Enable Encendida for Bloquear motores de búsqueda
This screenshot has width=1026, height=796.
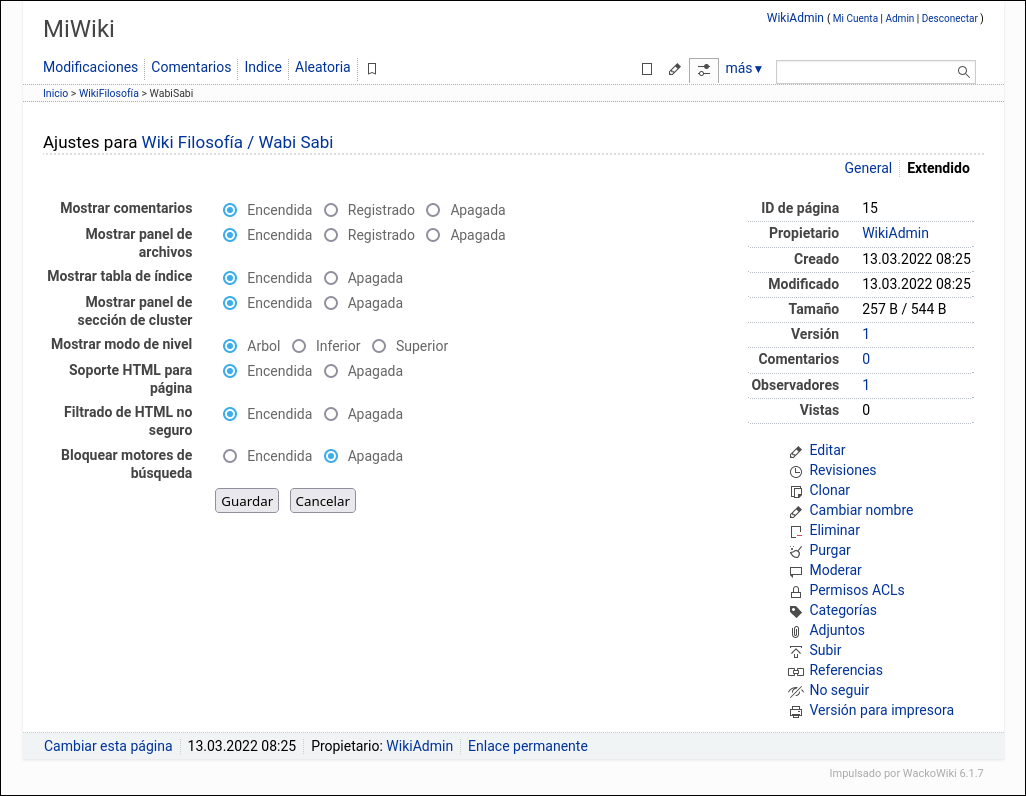point(230,456)
